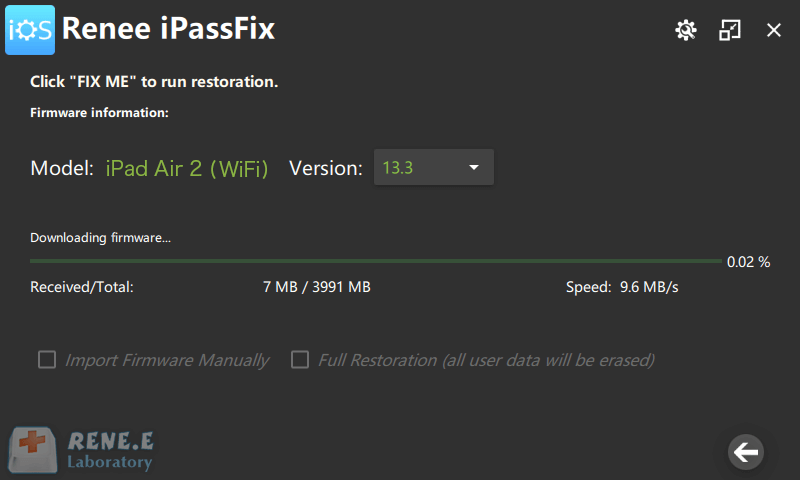Viewport: 800px width, 480px height.
Task: Click the iOS app logo icon
Action: 30,30
